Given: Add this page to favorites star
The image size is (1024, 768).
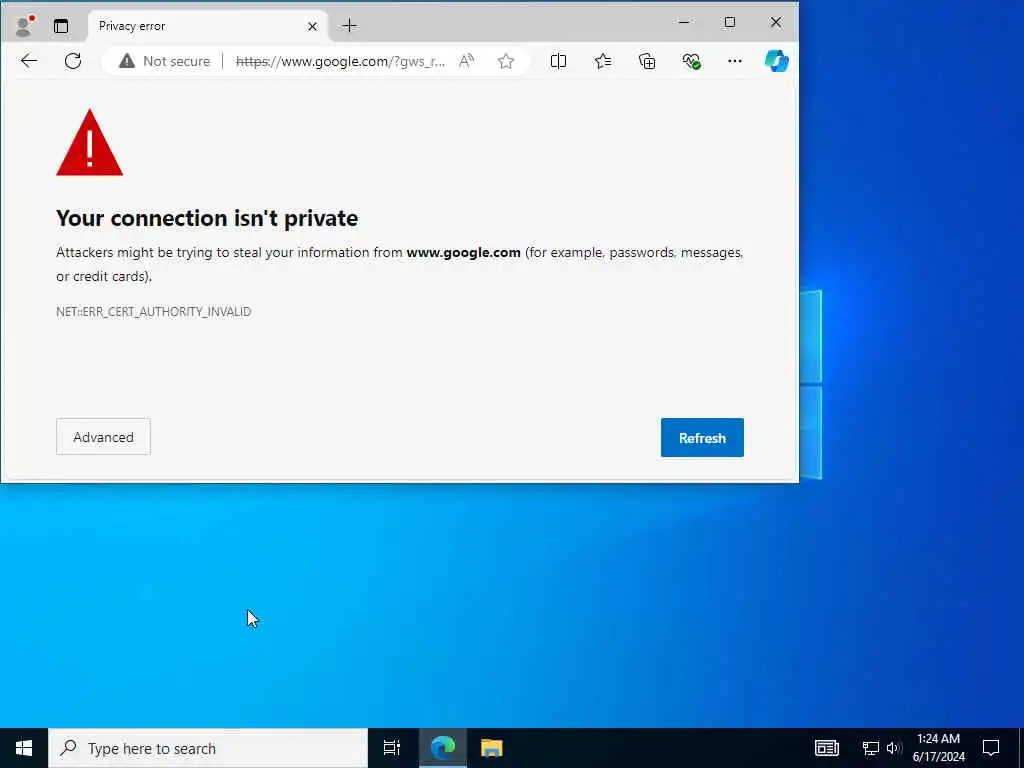Looking at the screenshot, I should coord(505,61).
